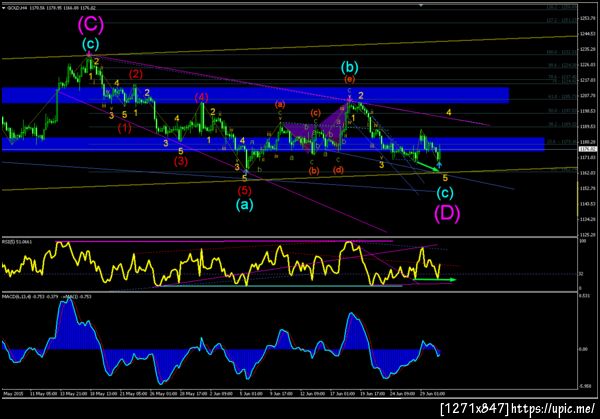Image resolution: width=600 pixels, height=419 pixels.
Task: Select the red (2) wave label
Action: pos(135,74)
